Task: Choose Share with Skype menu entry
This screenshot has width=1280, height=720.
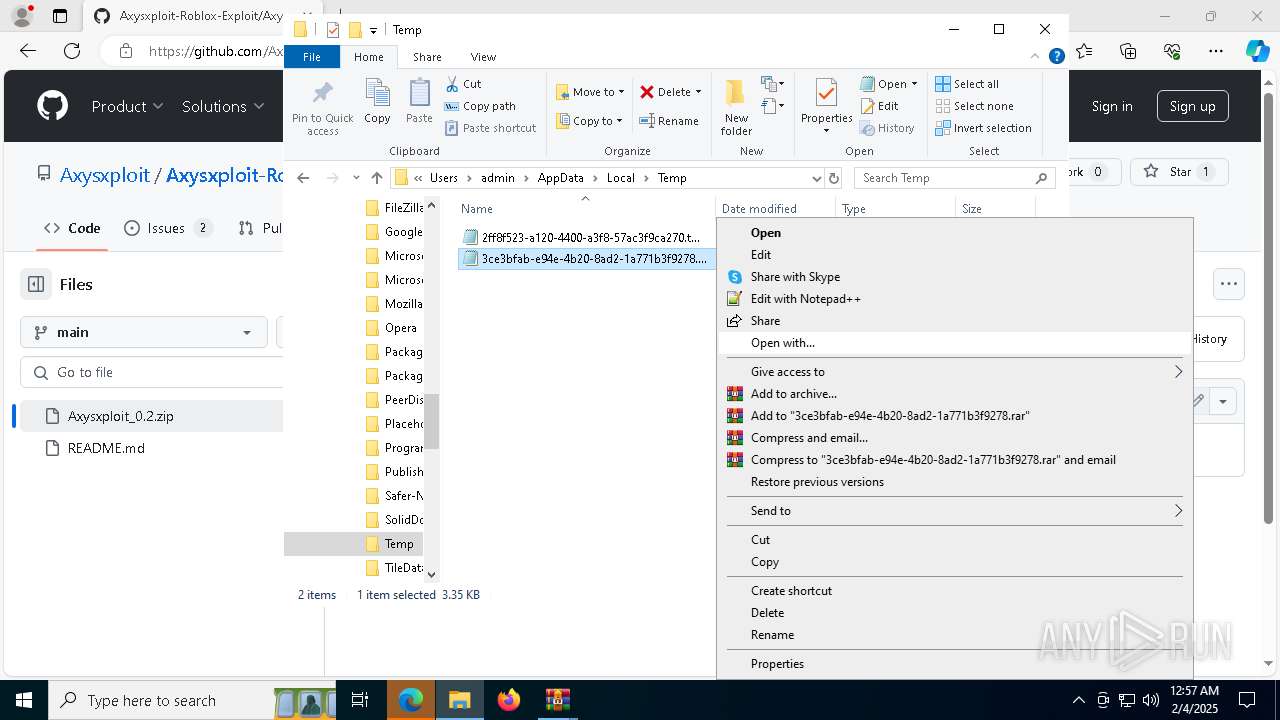Action: pyautogui.click(x=955, y=277)
